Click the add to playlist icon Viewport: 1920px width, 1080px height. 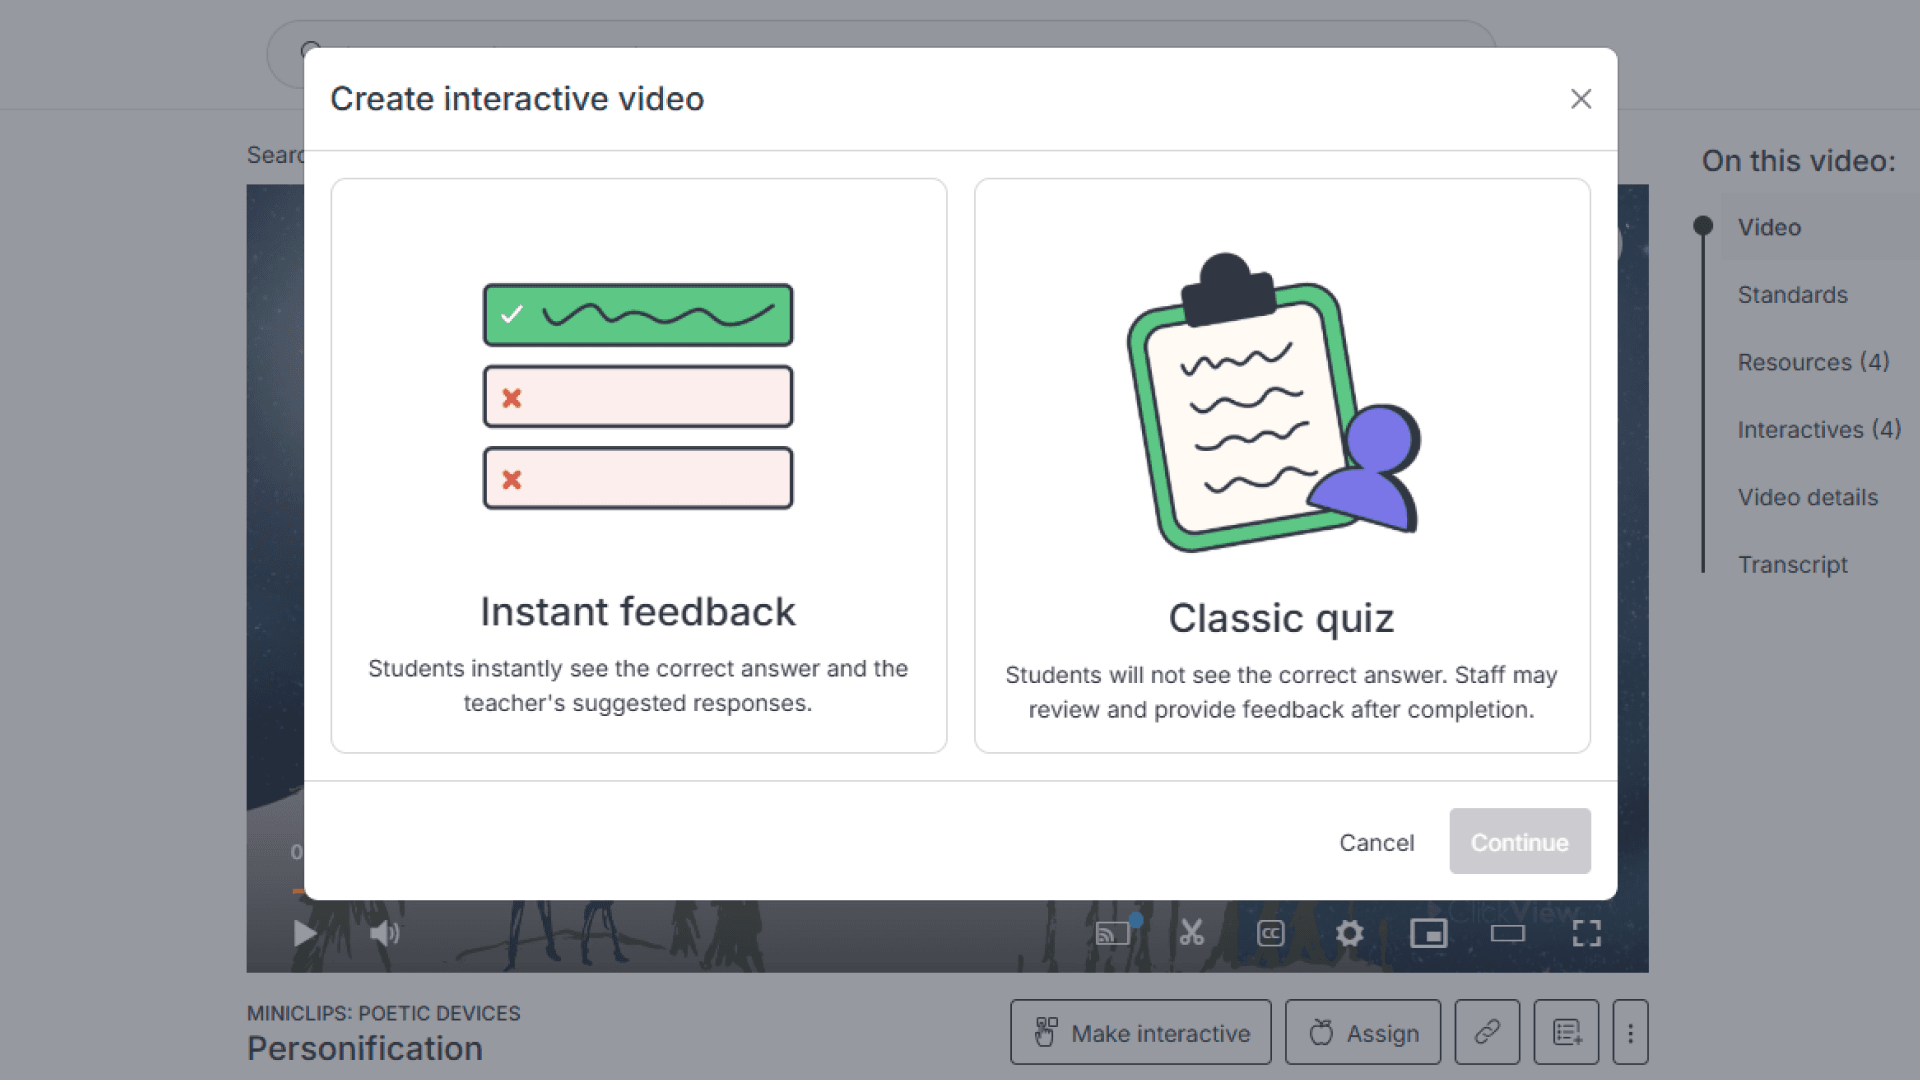click(1566, 1032)
